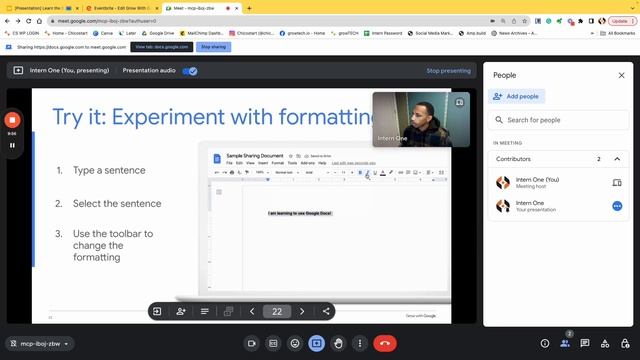
Task: Open Chrome profile avatar
Action: coord(602,21)
